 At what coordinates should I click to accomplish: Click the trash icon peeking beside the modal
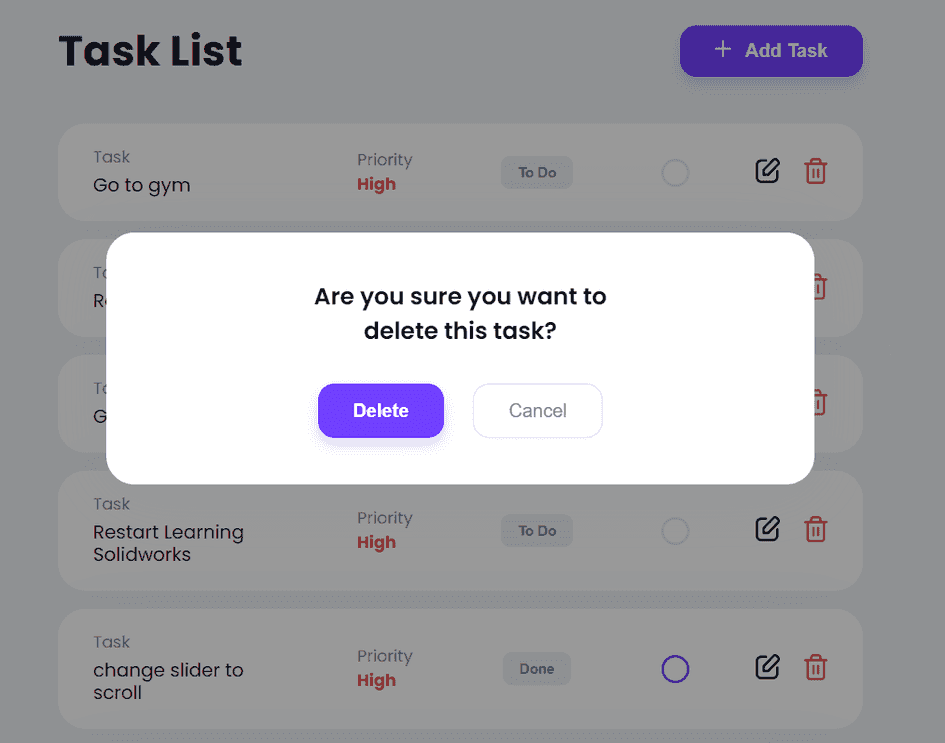pyautogui.click(x=819, y=287)
